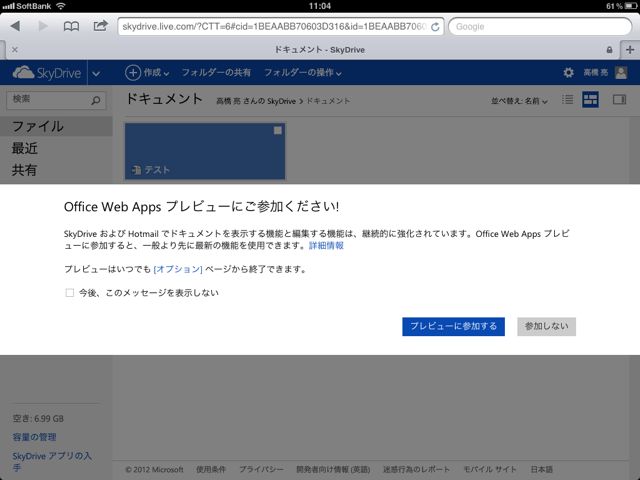This screenshot has width=640, height=480.
Task: Open a new tab with plus button
Action: tap(630, 49)
